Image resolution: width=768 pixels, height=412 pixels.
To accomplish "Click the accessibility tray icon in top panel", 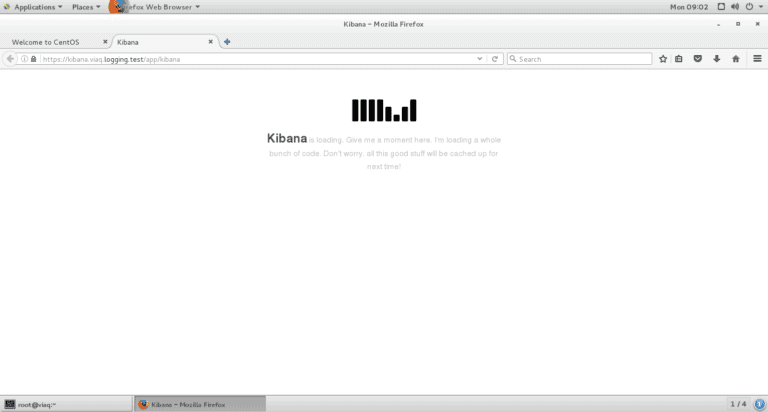I will pos(721,7).
